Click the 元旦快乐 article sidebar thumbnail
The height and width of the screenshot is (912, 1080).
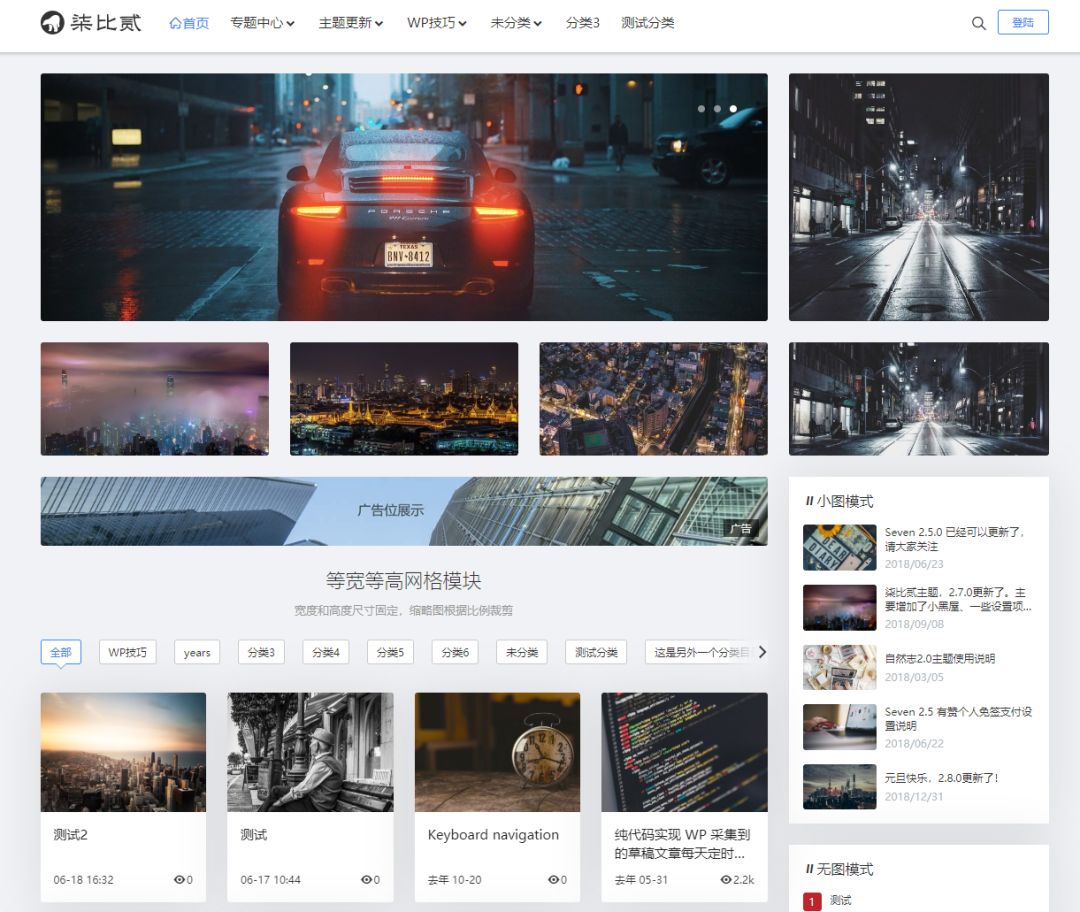[x=840, y=787]
